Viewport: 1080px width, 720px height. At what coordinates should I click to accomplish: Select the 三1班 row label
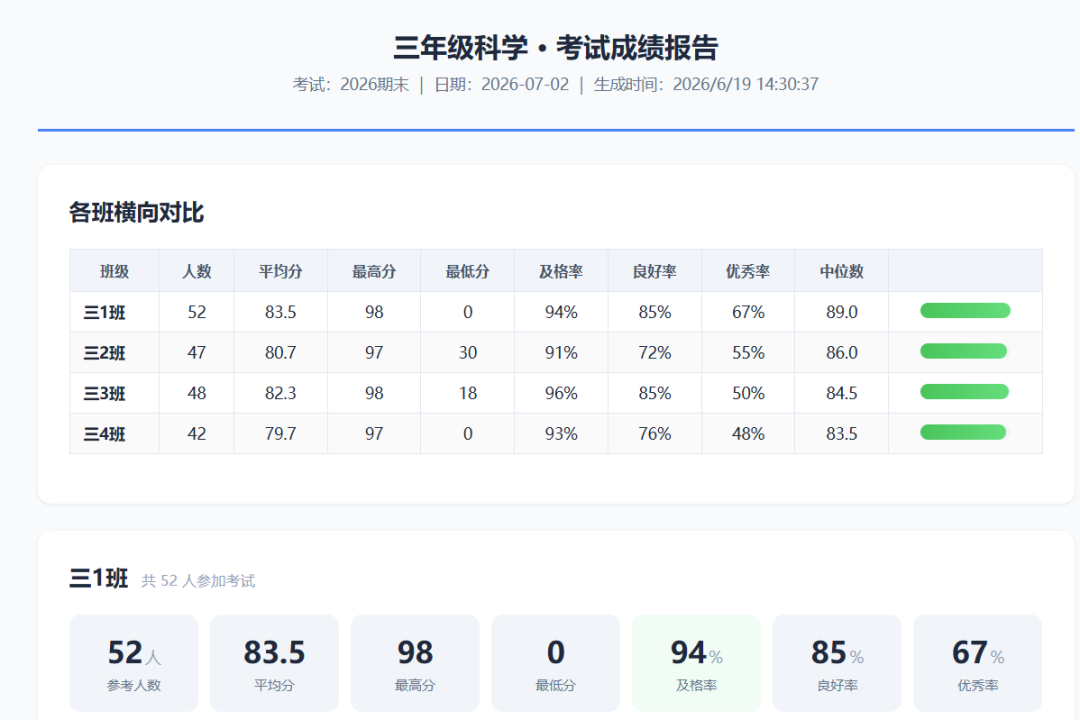[x=105, y=313]
